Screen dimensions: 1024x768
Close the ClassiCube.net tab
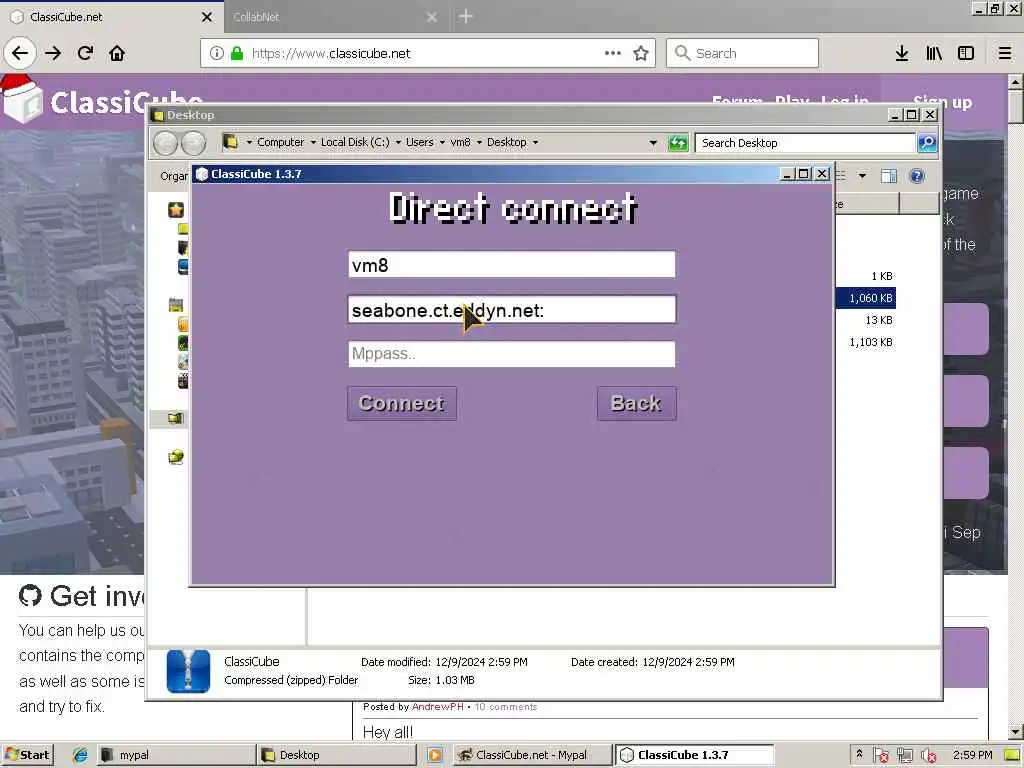206,17
